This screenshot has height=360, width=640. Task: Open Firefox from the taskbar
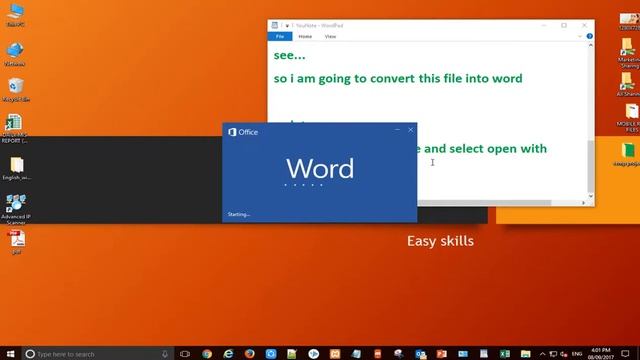point(249,353)
